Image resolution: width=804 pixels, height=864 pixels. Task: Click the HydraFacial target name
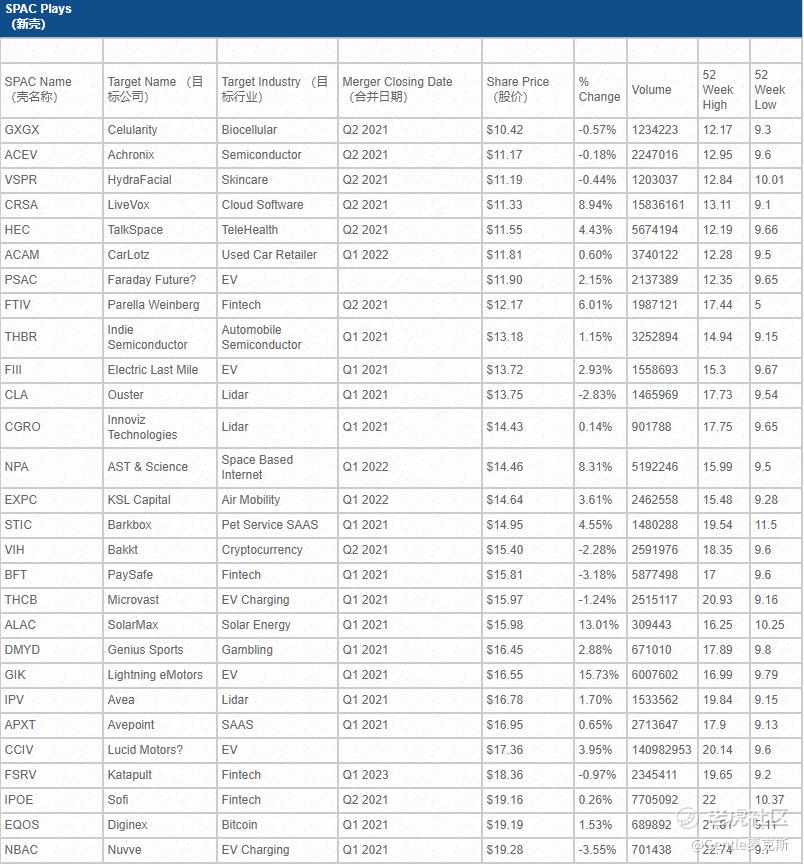tap(139, 180)
